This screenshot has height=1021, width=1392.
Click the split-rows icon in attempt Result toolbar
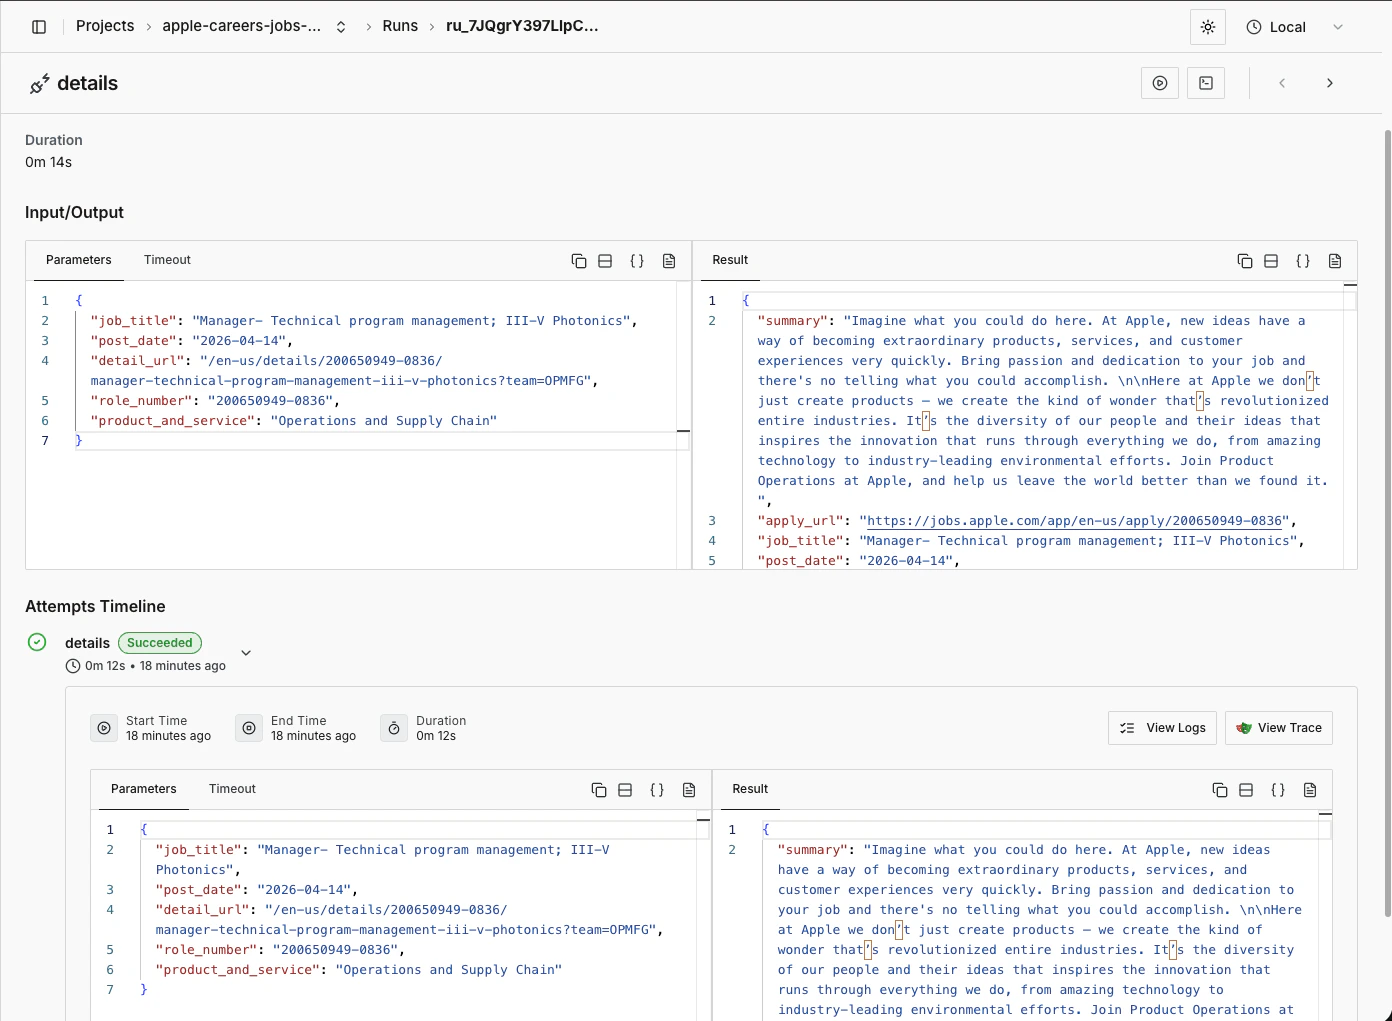[x=1246, y=790]
